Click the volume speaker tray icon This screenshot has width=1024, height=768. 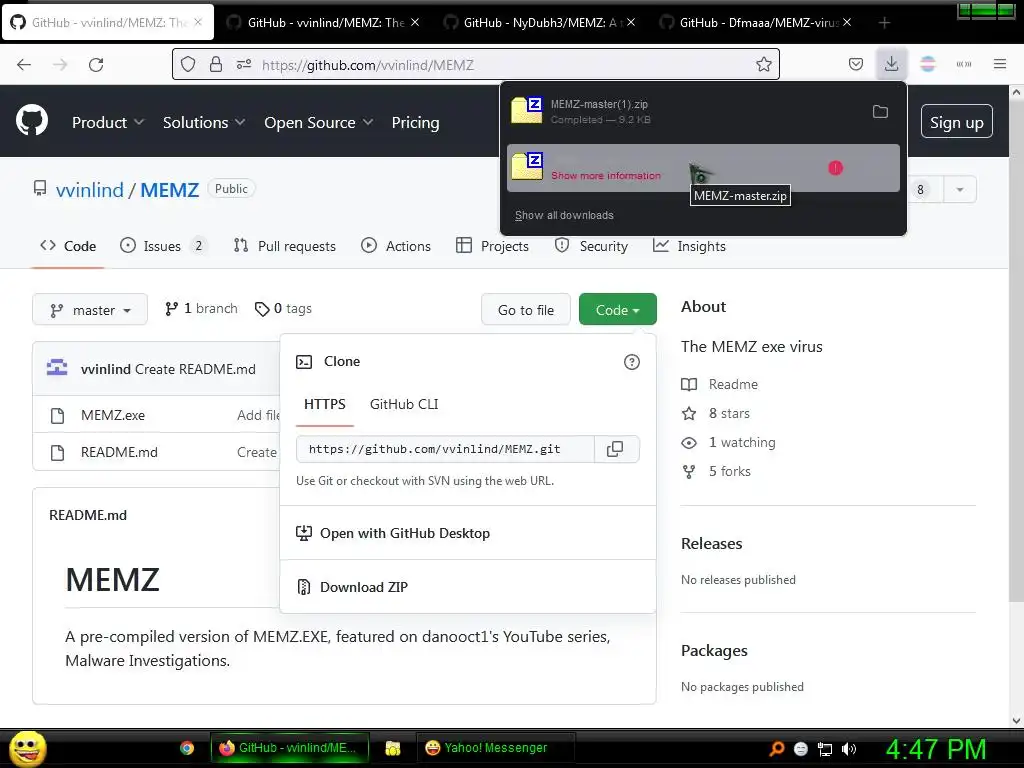[849, 749]
